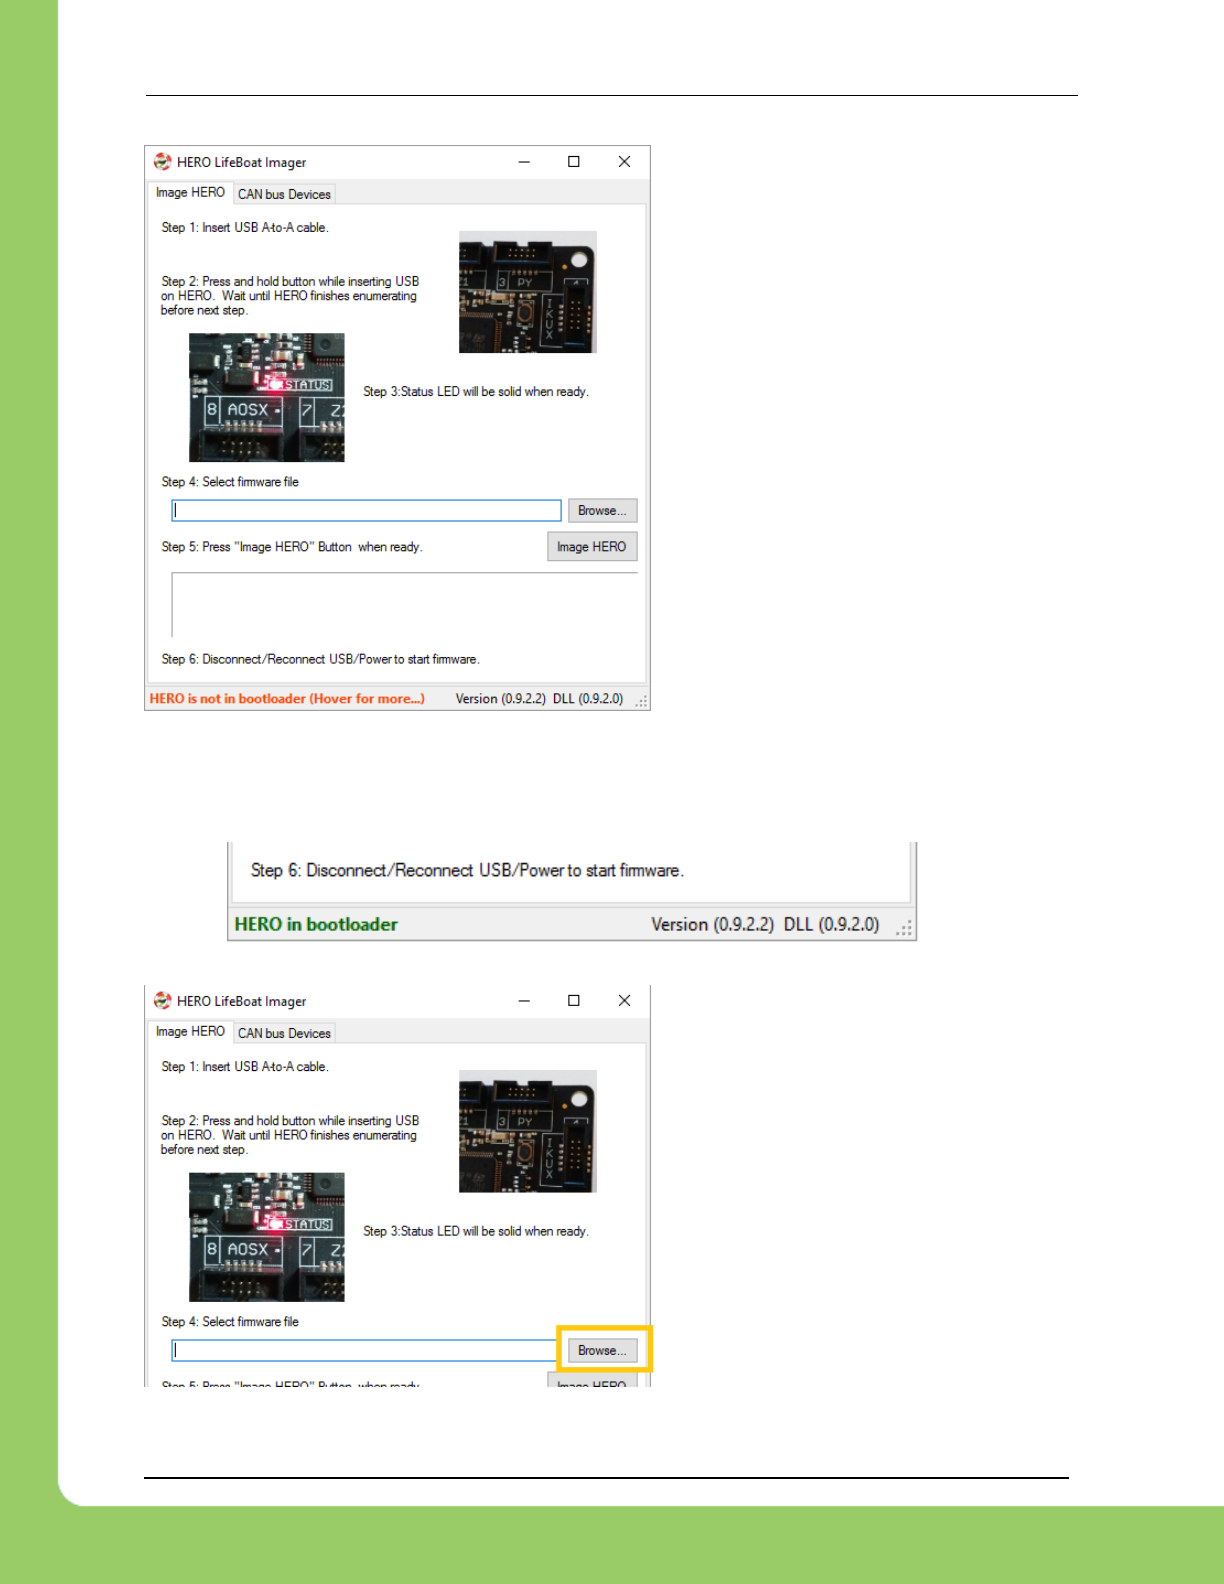Click status LED board photo in bottom window

[x=267, y=1237]
